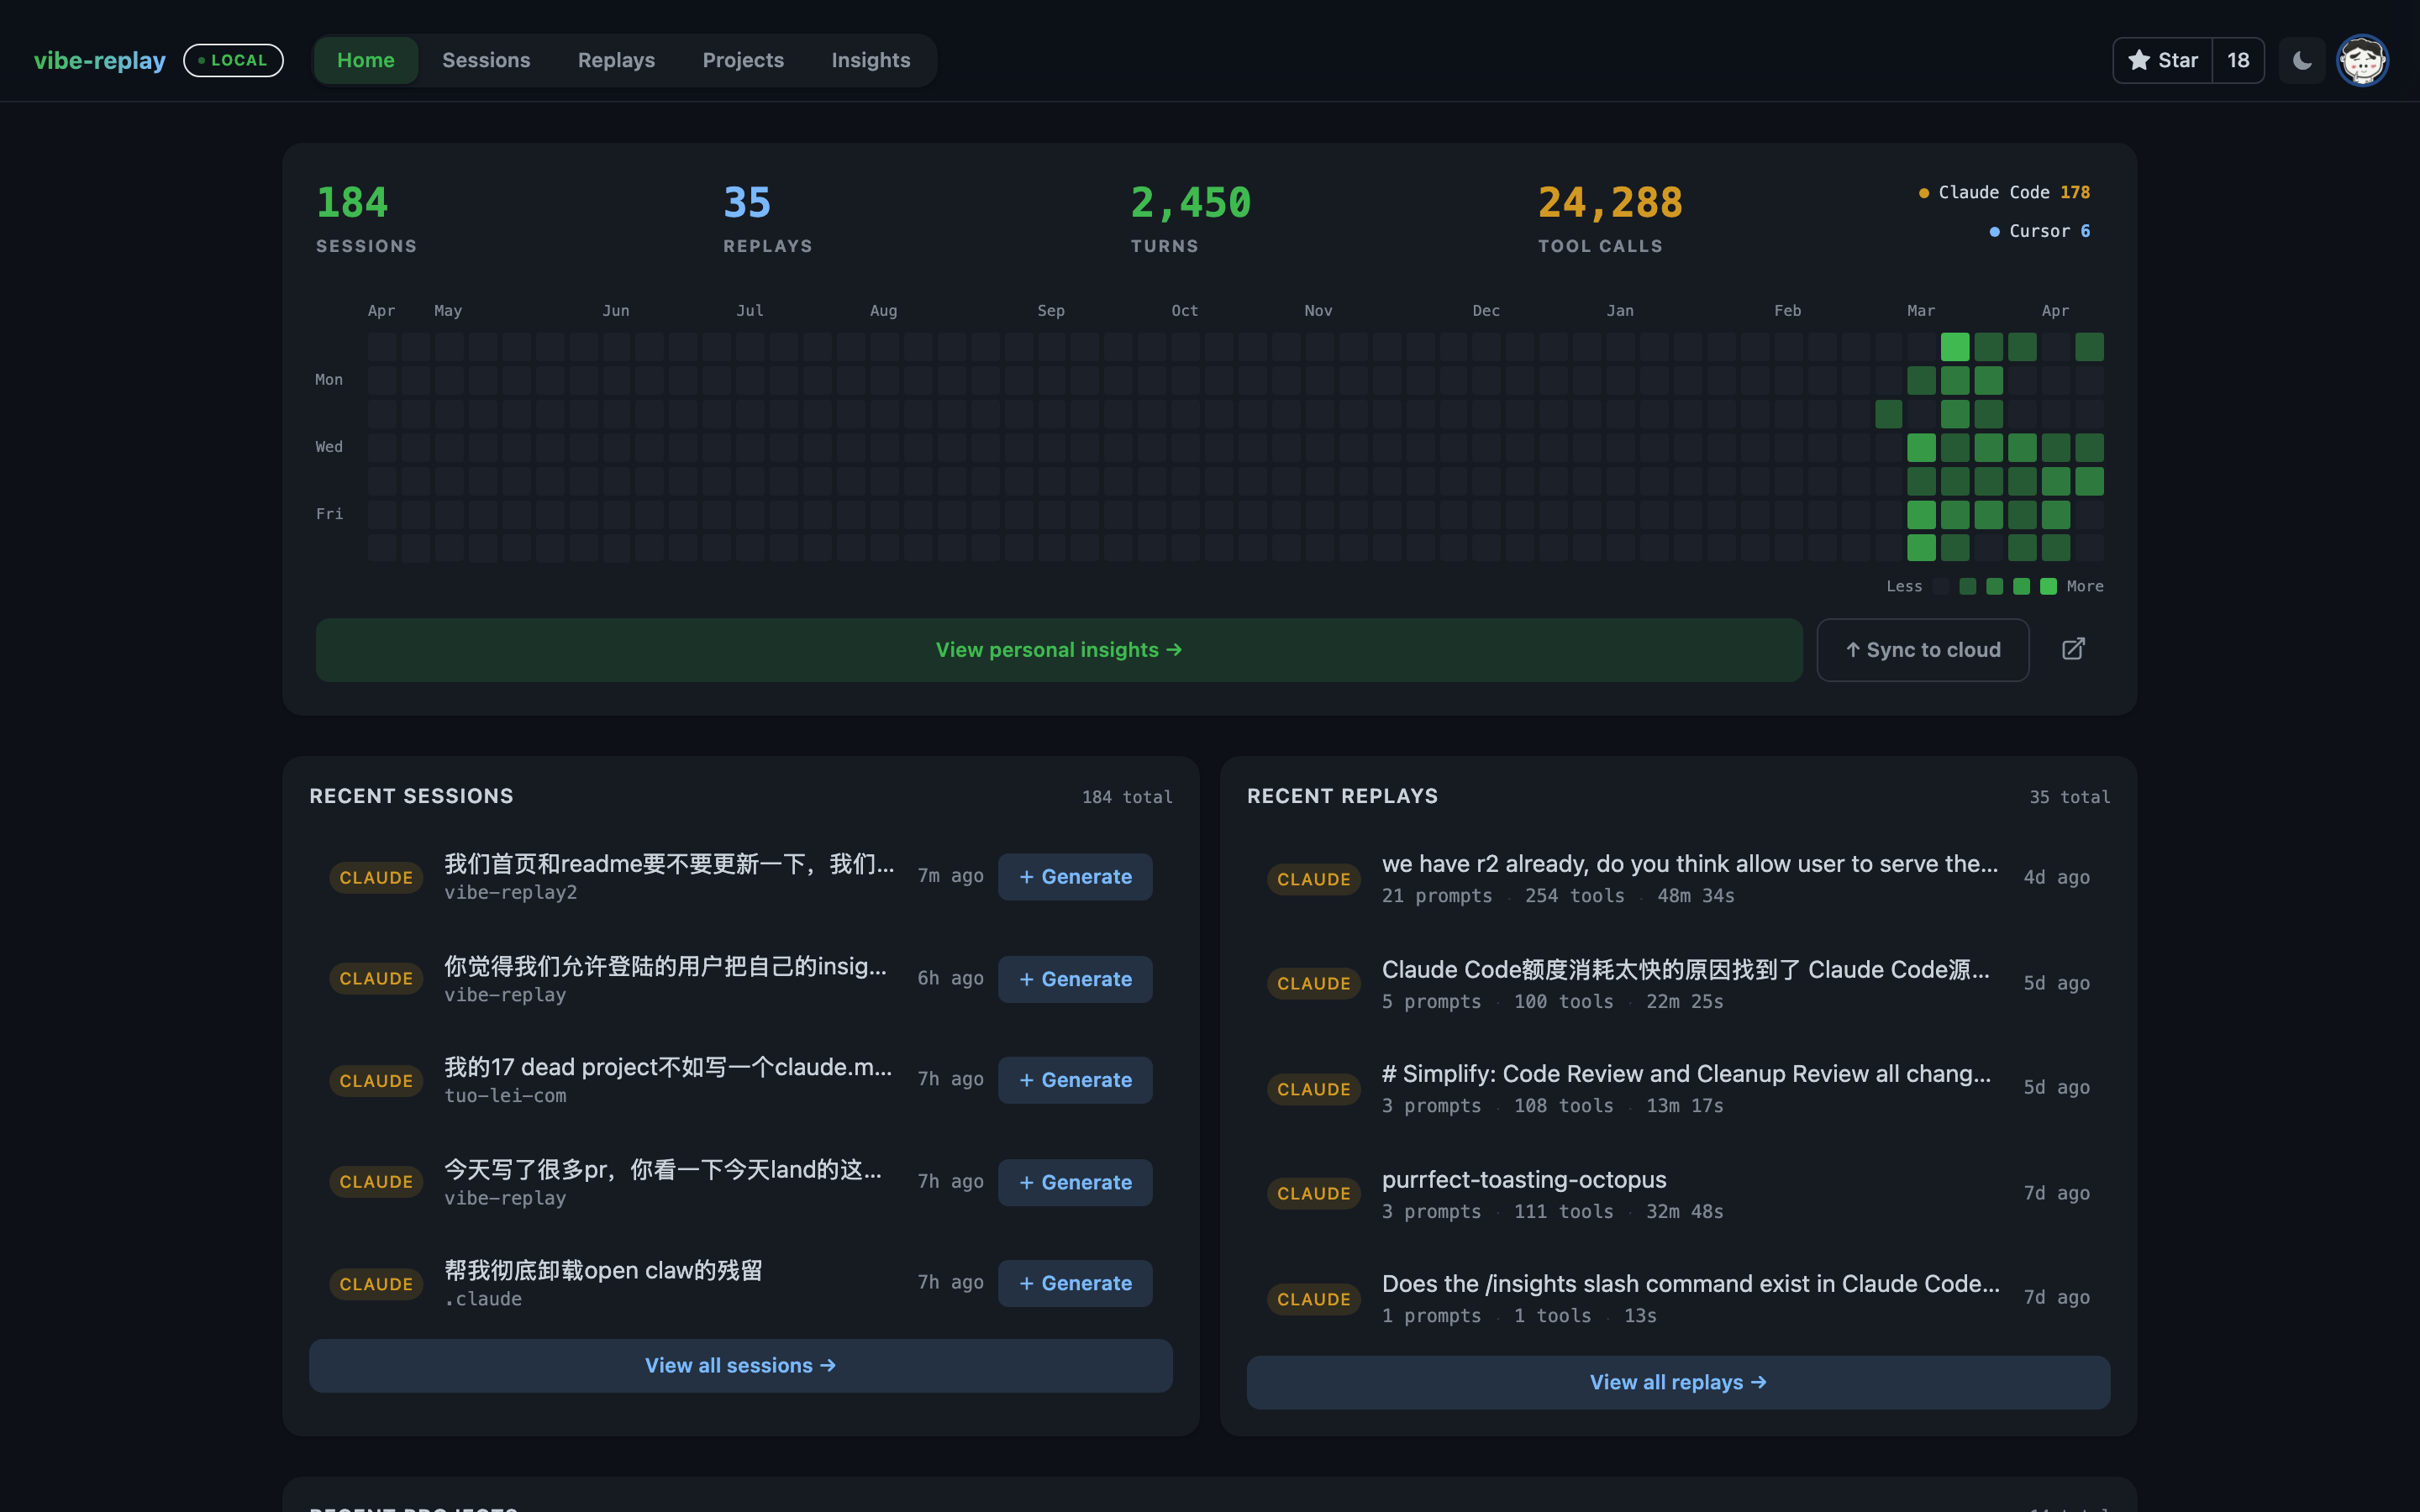2420x1512 pixels.
Task: Switch to the Projects tab
Action: tap(743, 60)
